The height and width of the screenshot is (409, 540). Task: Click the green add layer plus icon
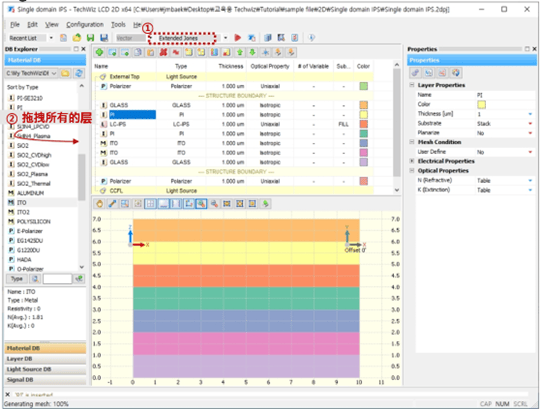click(x=100, y=52)
